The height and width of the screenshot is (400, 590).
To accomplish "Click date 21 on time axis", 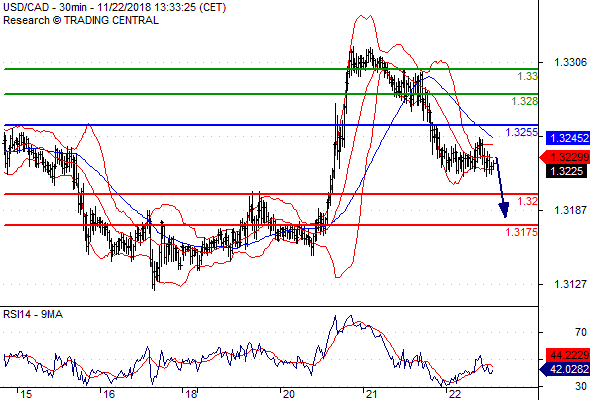I will coord(372,394).
